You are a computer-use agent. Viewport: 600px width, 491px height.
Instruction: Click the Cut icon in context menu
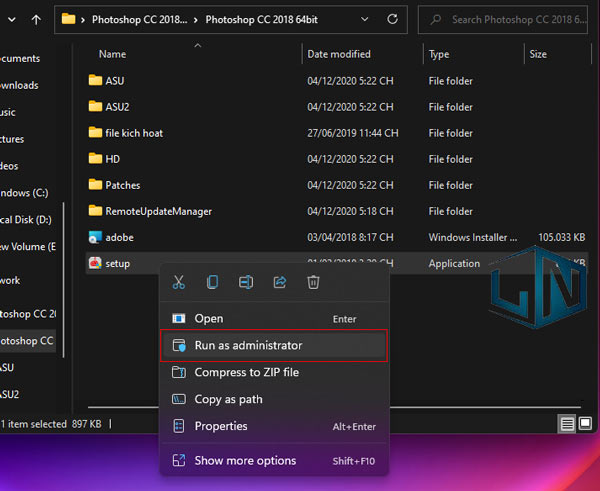click(179, 283)
